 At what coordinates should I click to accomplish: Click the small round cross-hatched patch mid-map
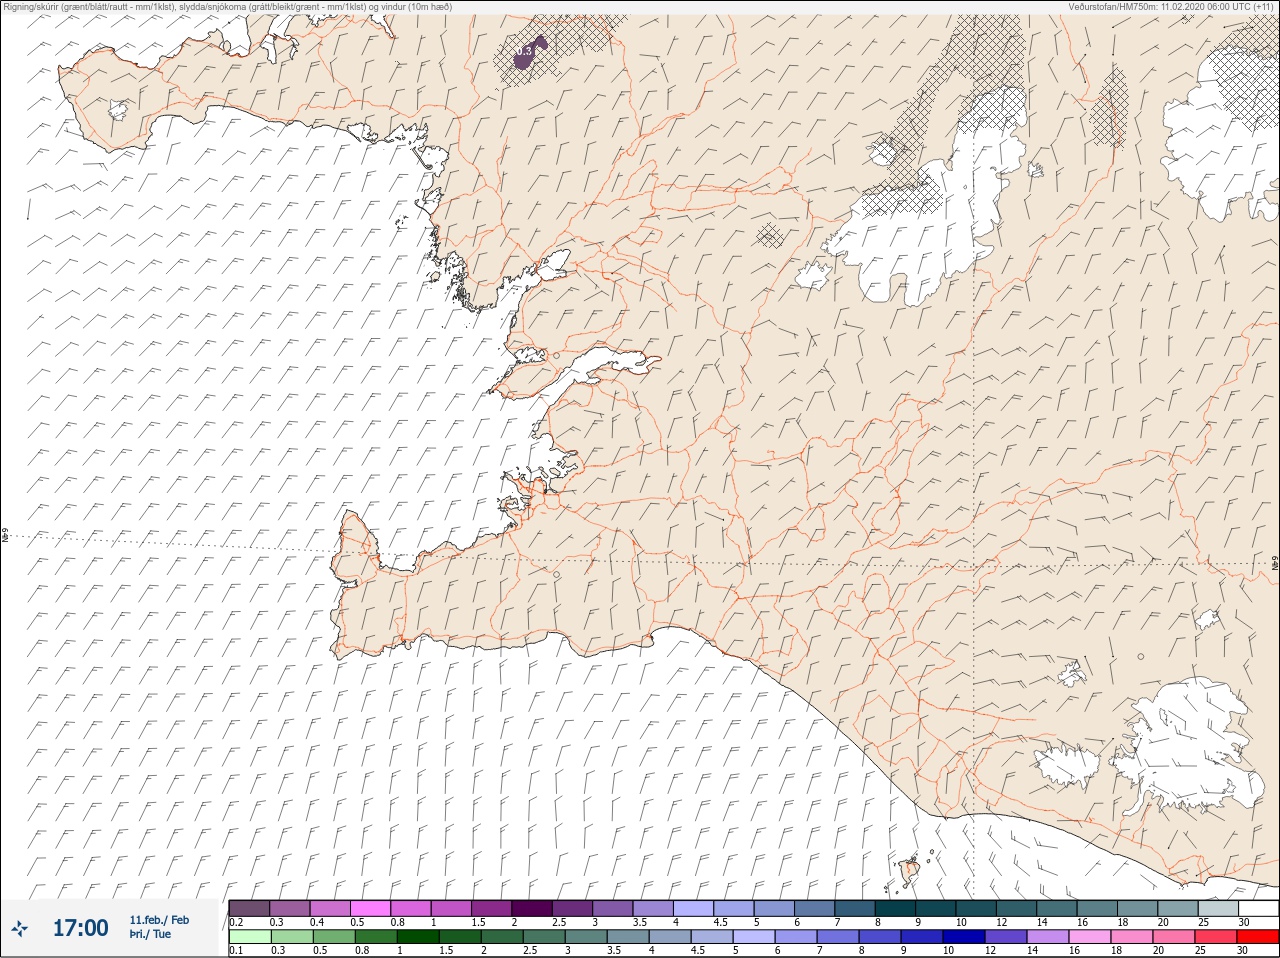[769, 236]
